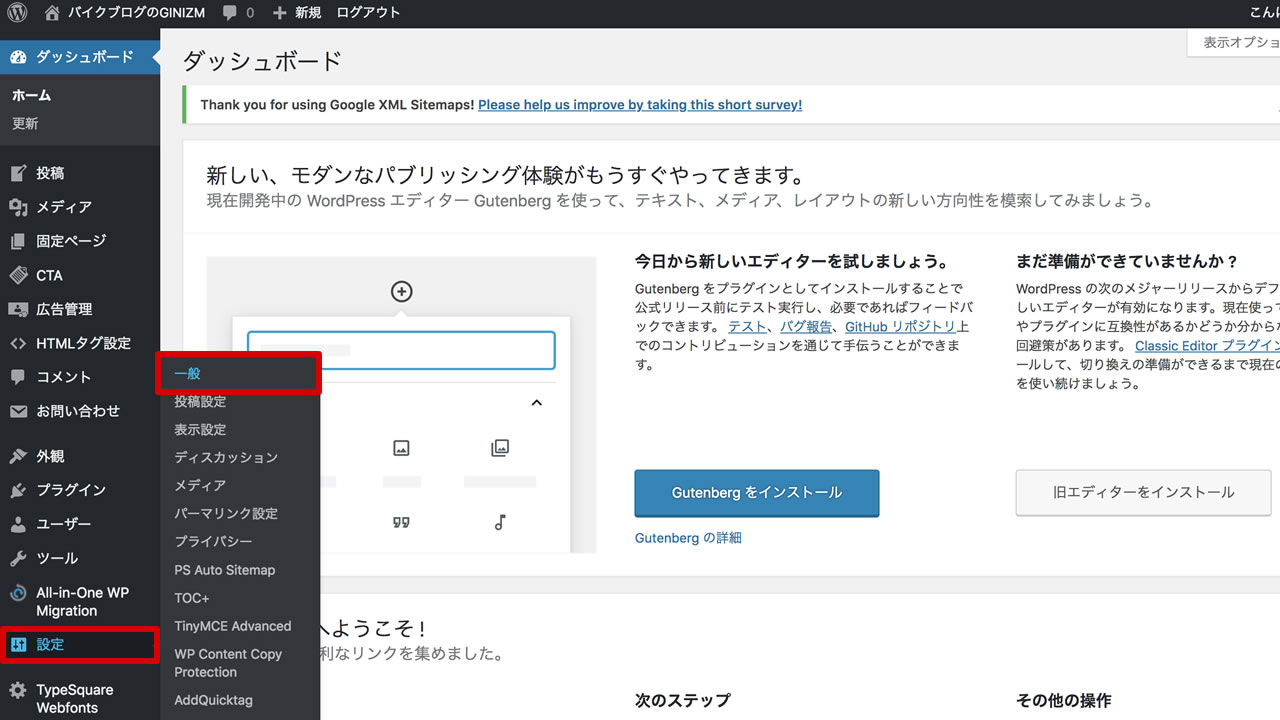
Task: Click the GitHub リポジトリ link
Action: coord(902,327)
